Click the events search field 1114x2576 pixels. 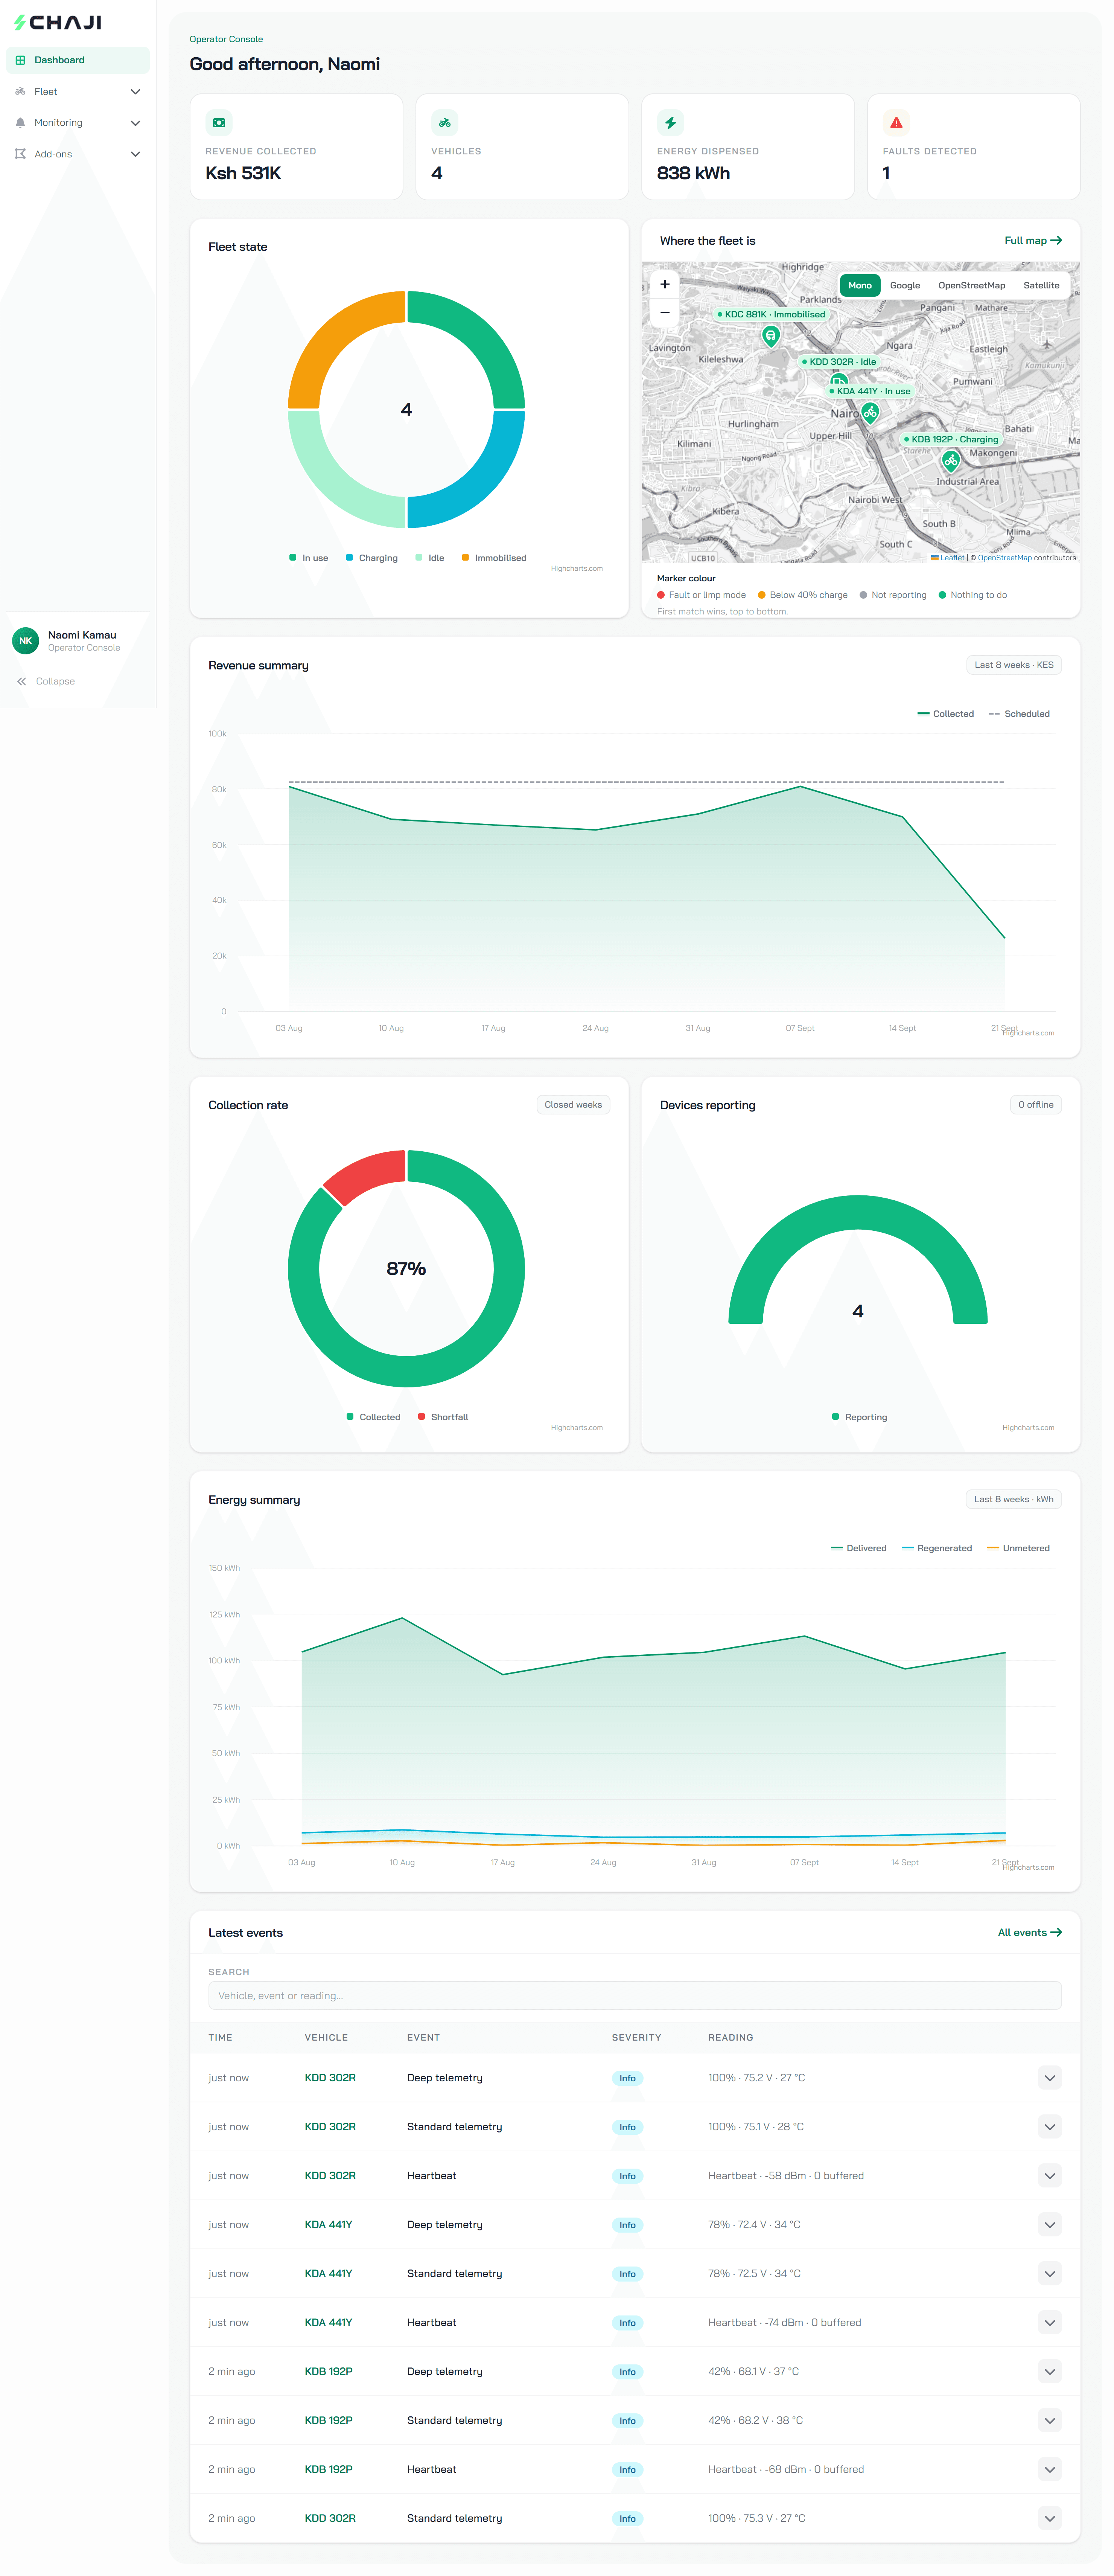click(635, 1996)
